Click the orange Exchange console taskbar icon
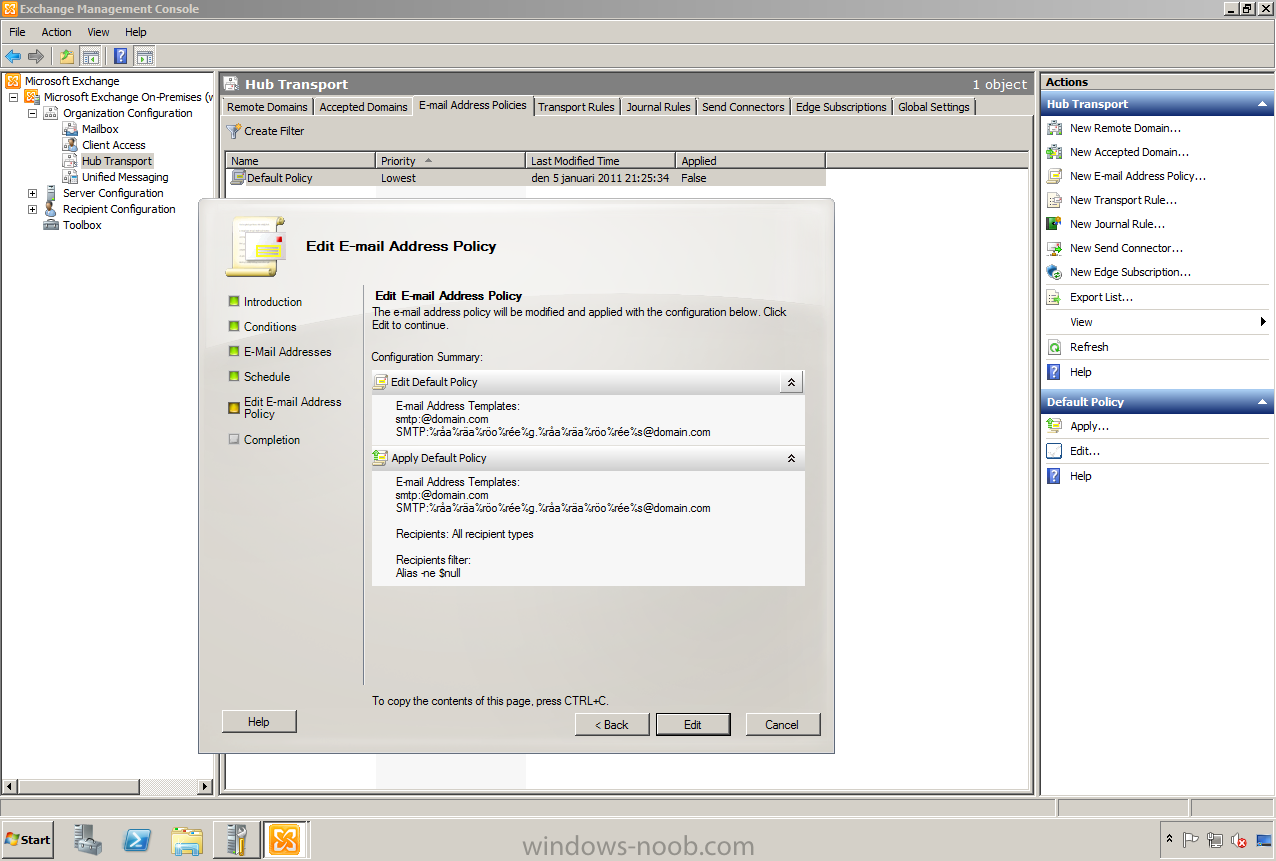Viewport: 1276px width, 861px height. 285,839
